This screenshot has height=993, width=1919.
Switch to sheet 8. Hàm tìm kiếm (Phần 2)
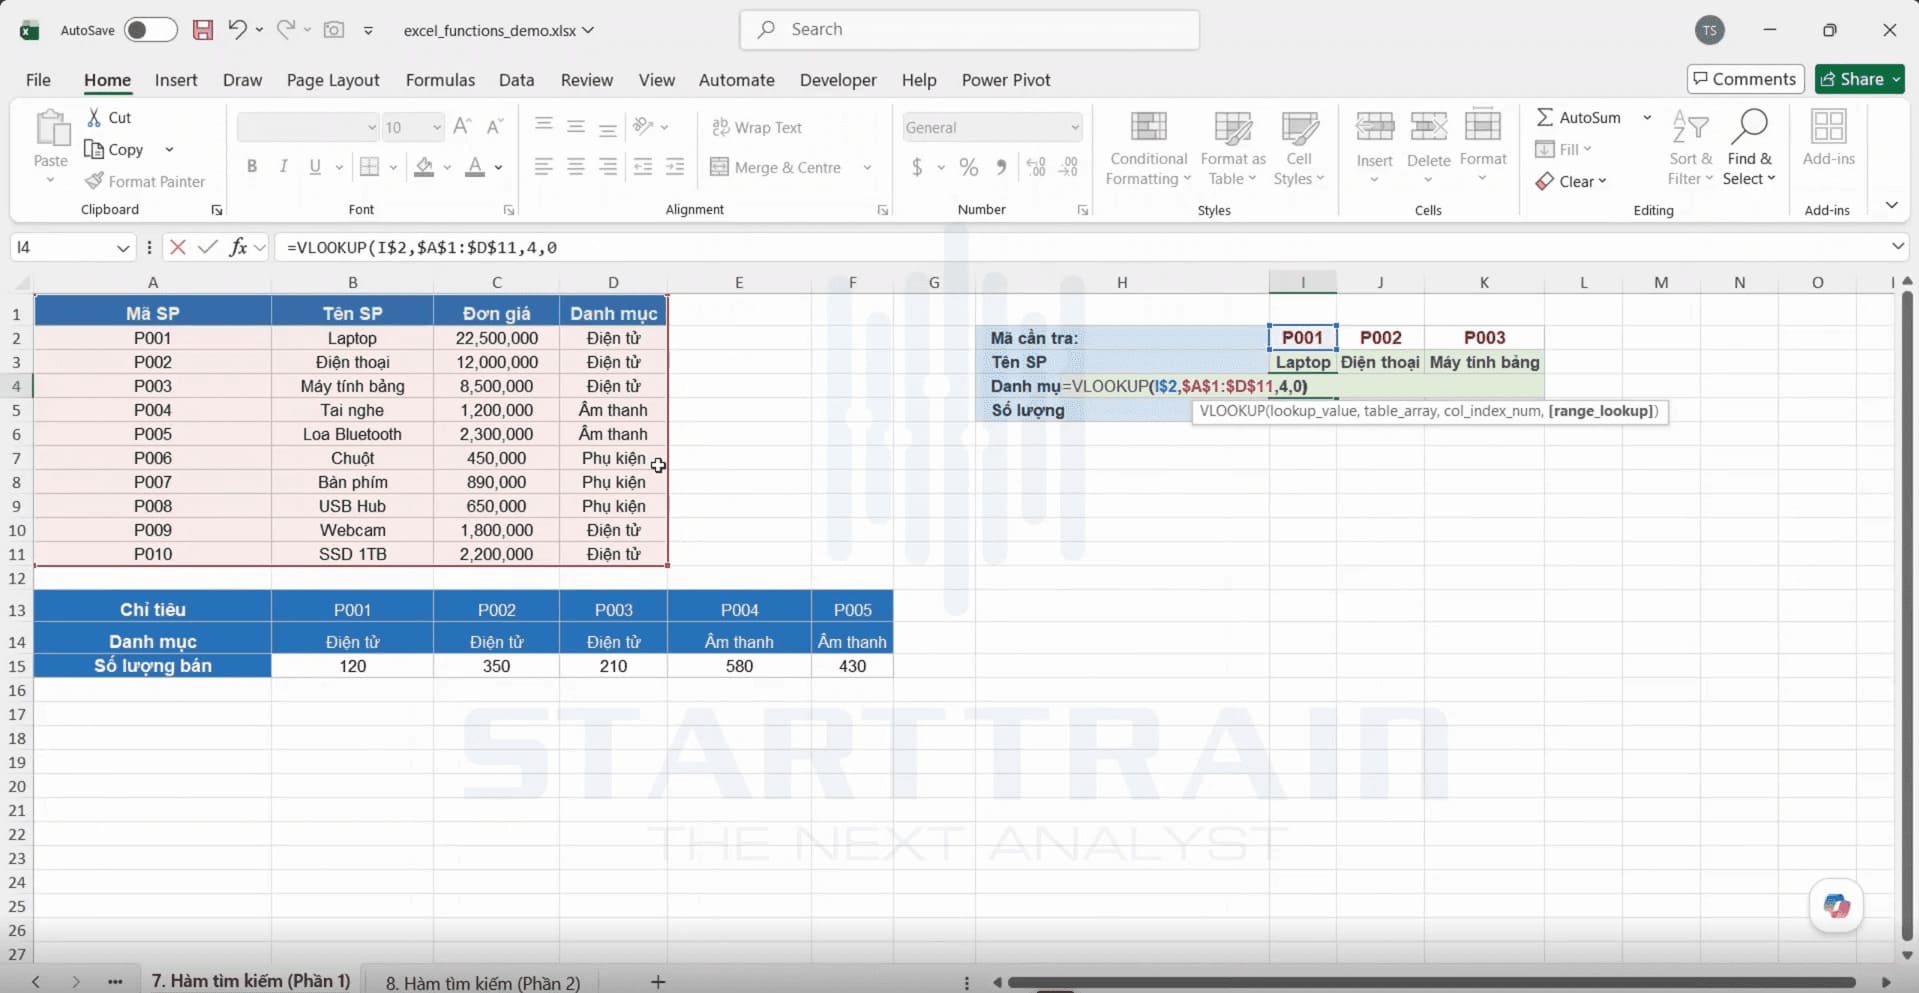(x=483, y=983)
